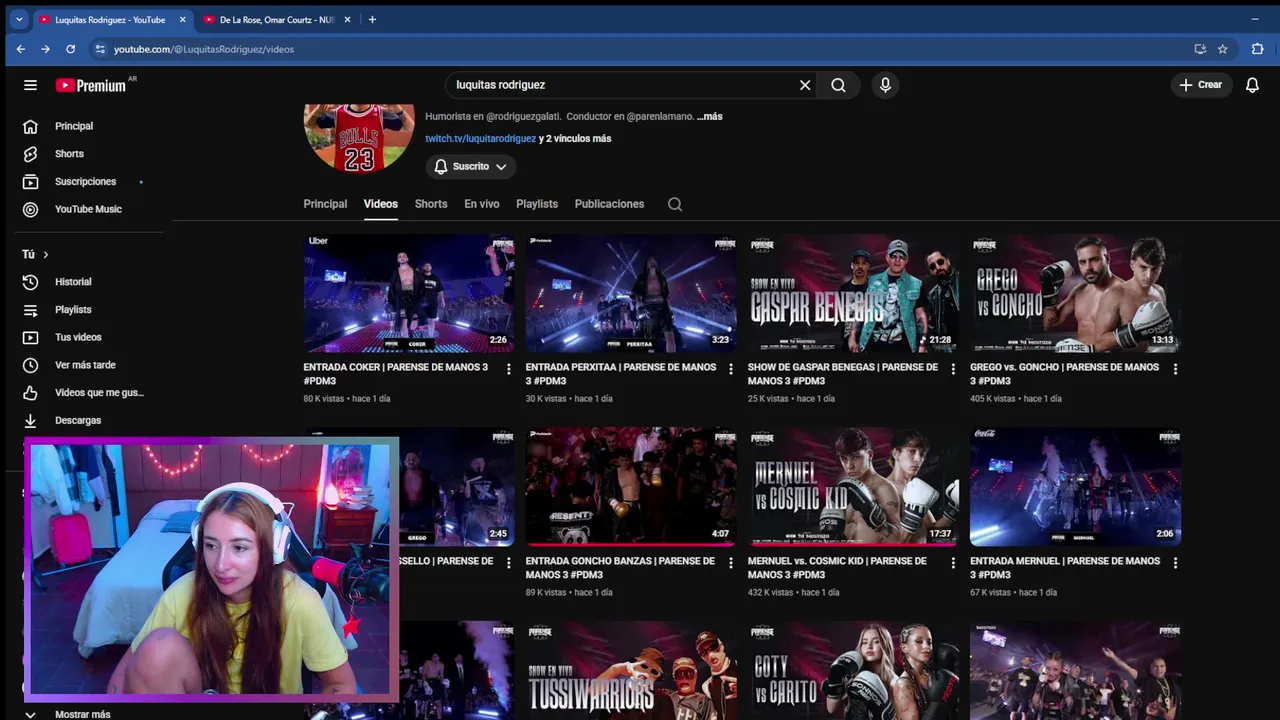Play the ENTRADA MERNUEL thumbnail
The width and height of the screenshot is (1280, 720).
tap(1075, 487)
